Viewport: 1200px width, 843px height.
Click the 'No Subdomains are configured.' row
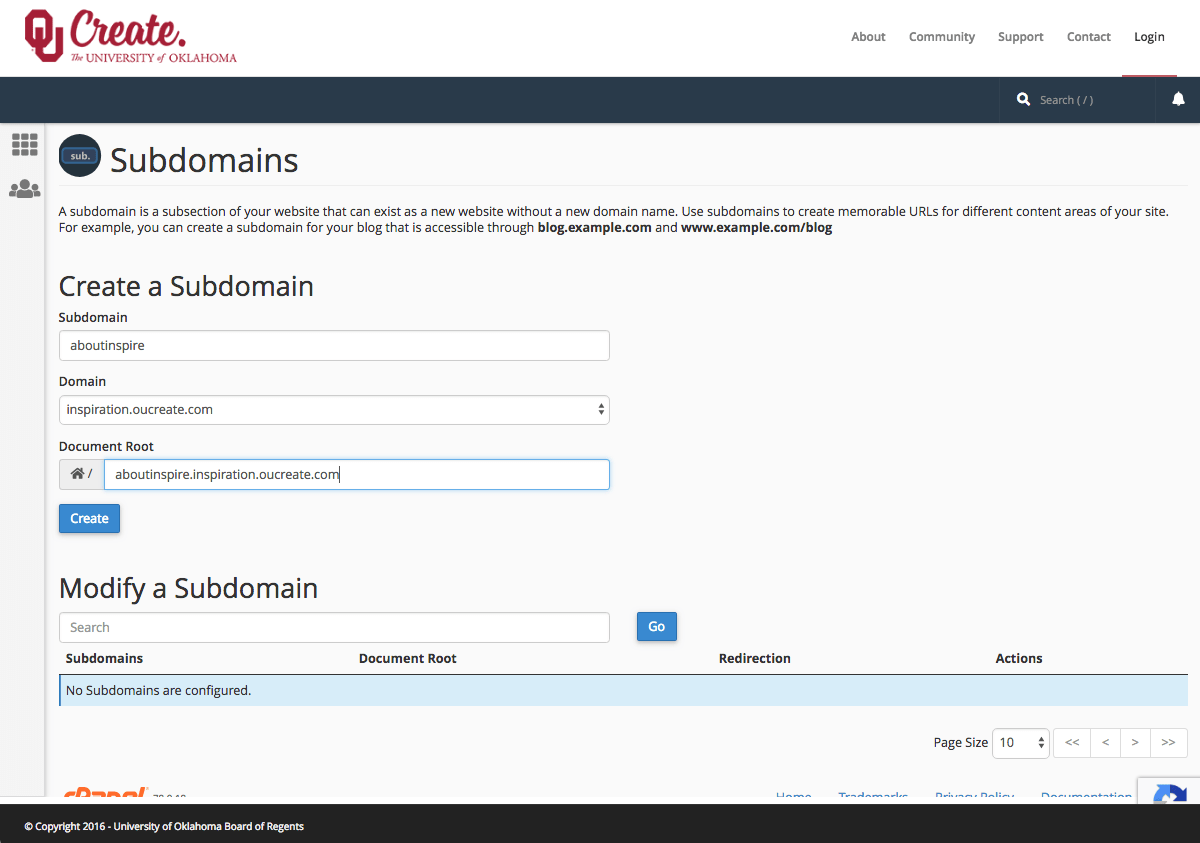(x=623, y=690)
